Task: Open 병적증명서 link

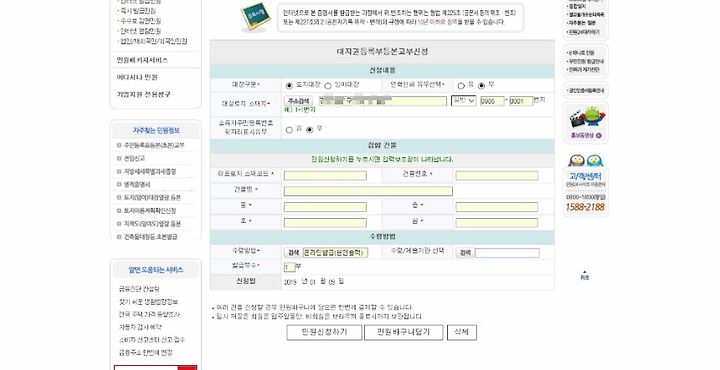Action: click(137, 185)
